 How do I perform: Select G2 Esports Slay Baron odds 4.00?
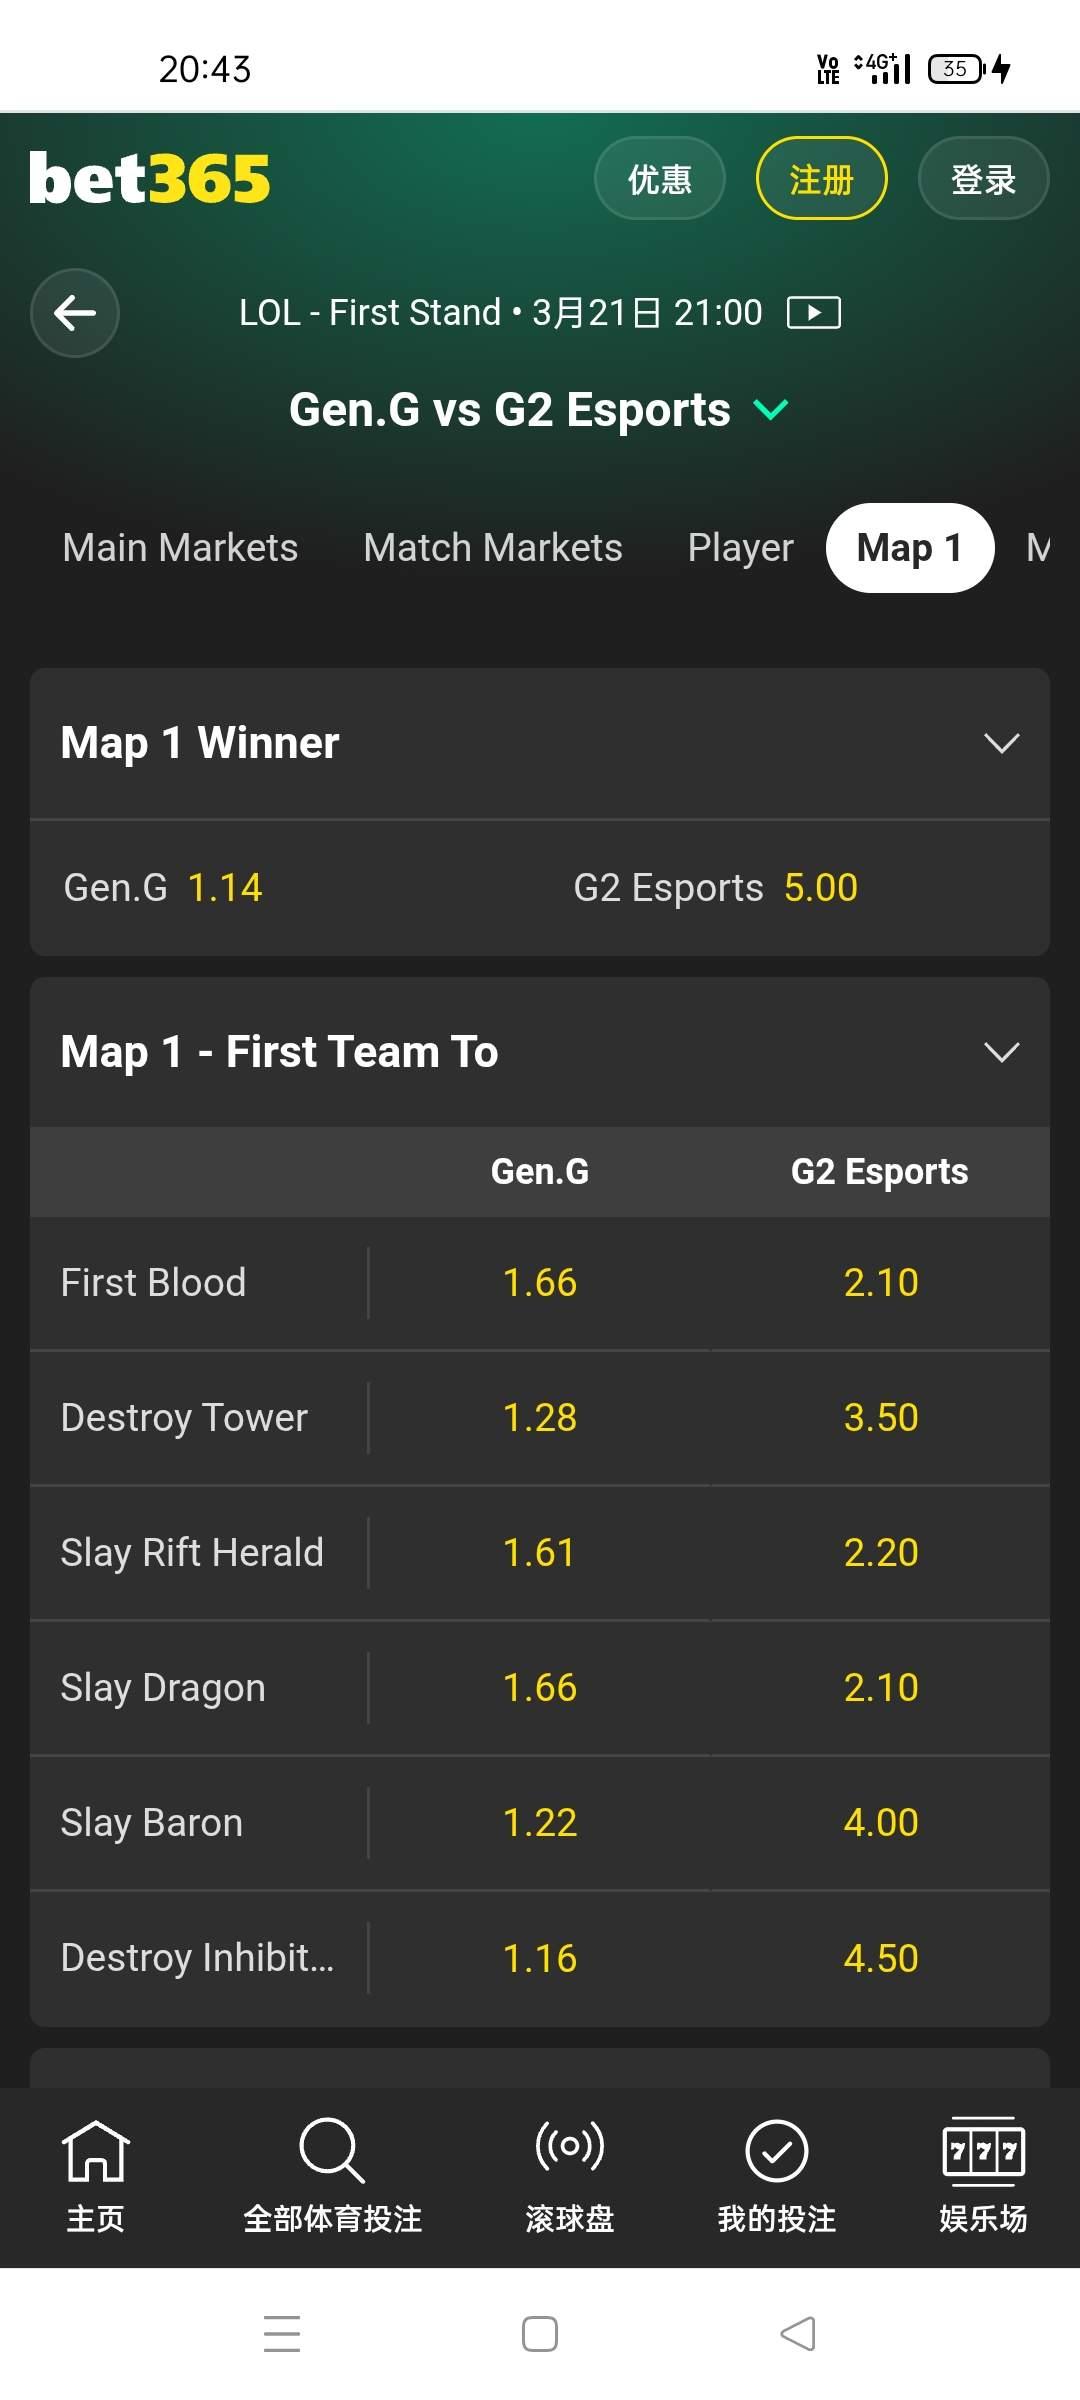pyautogui.click(x=880, y=1823)
